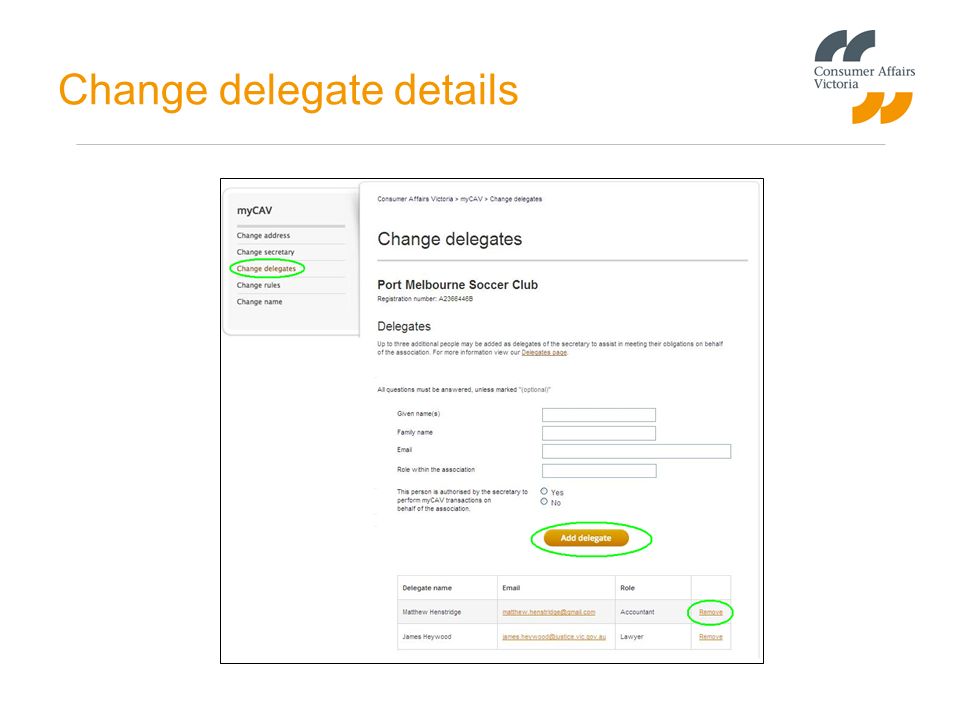Click myCAV breadcrumb link
The height and width of the screenshot is (720, 960).
[x=471, y=199]
